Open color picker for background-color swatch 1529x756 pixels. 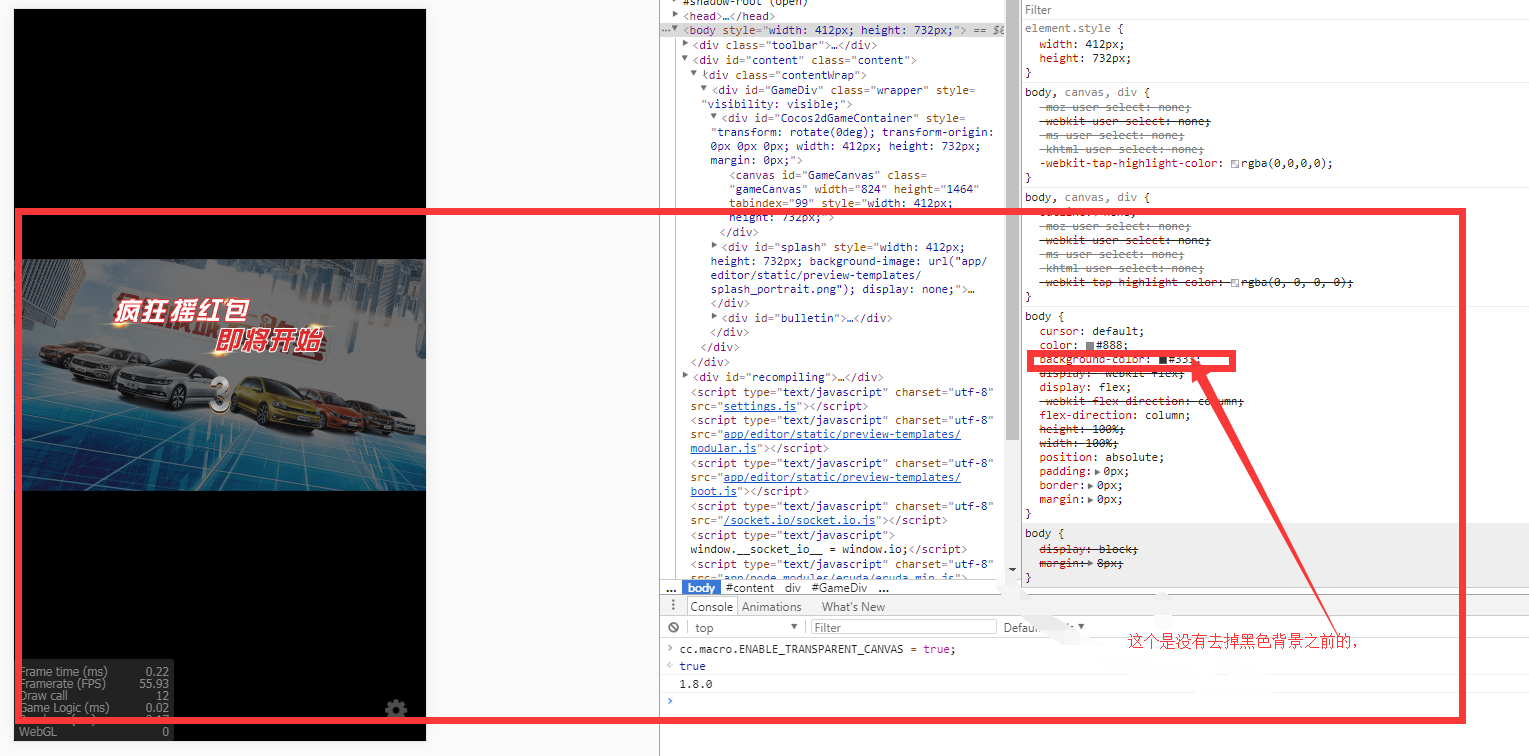click(1165, 359)
